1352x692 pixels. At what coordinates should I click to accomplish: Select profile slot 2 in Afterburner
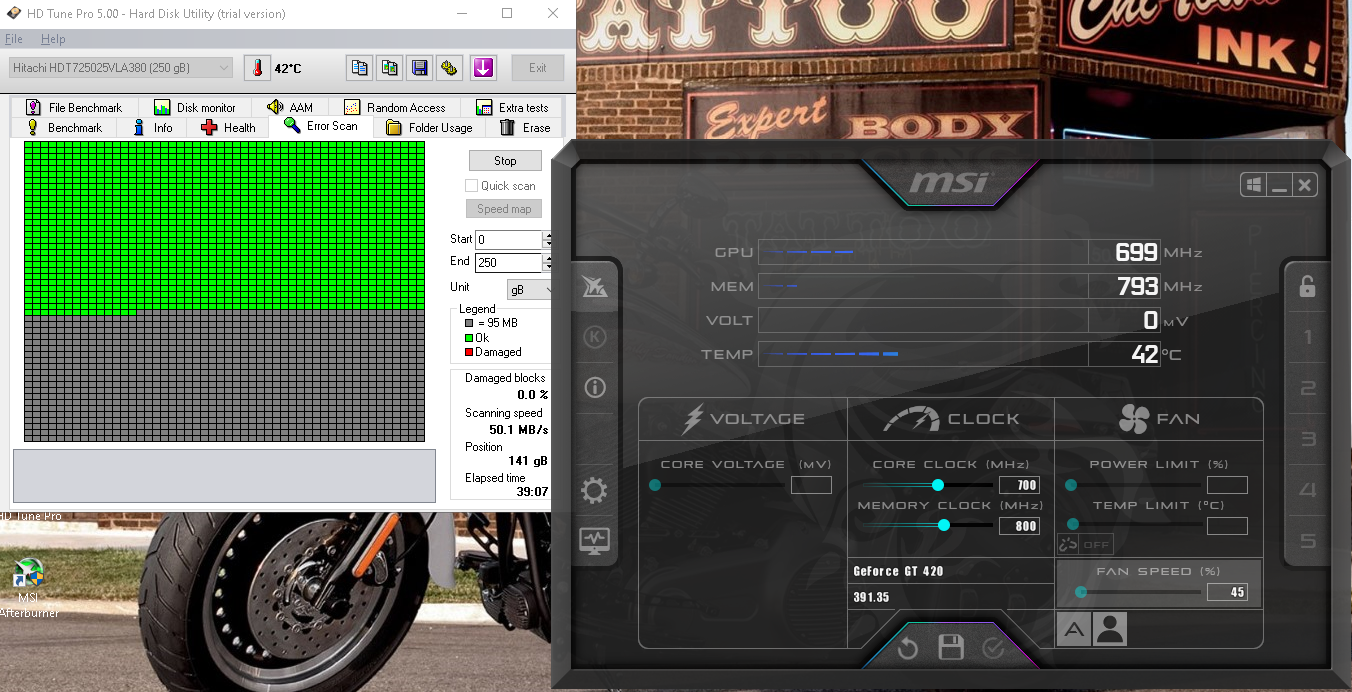(x=1307, y=389)
